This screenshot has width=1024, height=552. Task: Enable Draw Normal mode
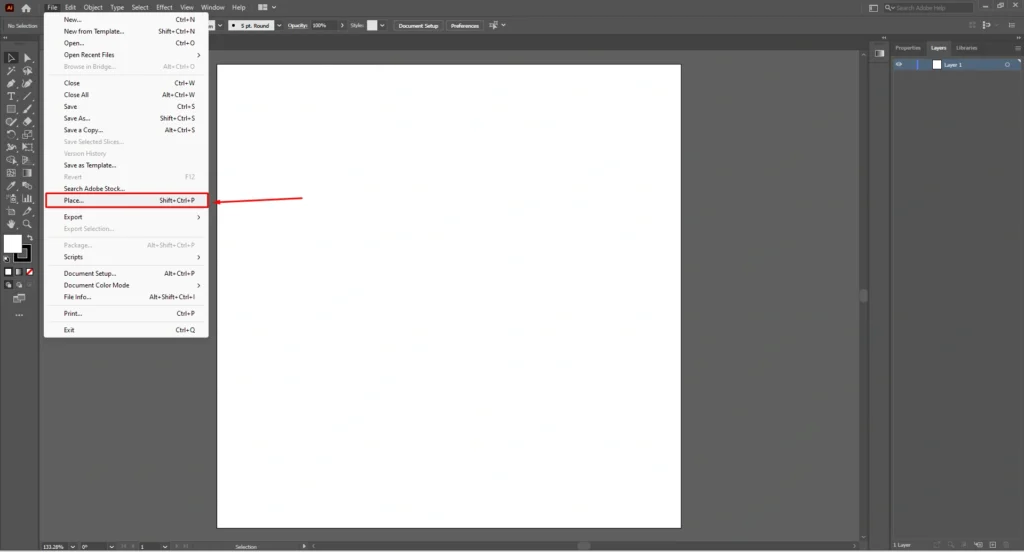8,285
